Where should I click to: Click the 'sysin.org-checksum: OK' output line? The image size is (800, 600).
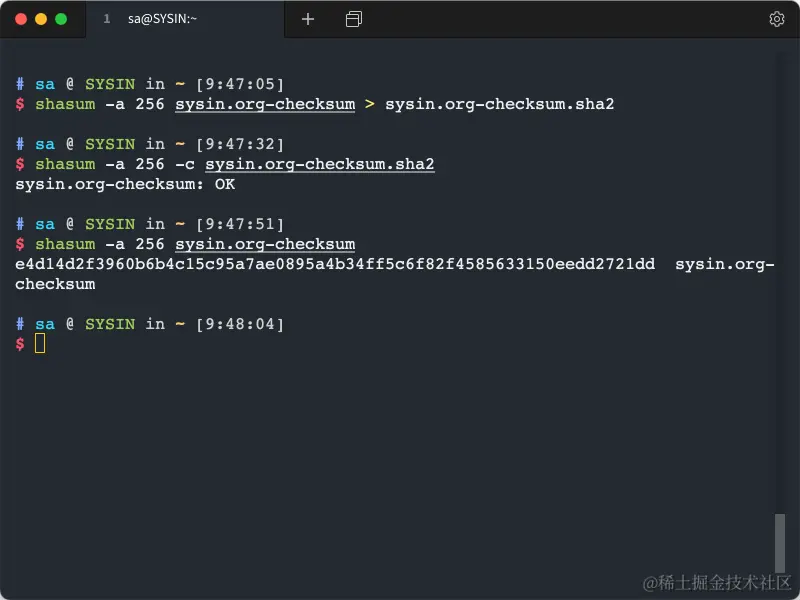coord(125,184)
